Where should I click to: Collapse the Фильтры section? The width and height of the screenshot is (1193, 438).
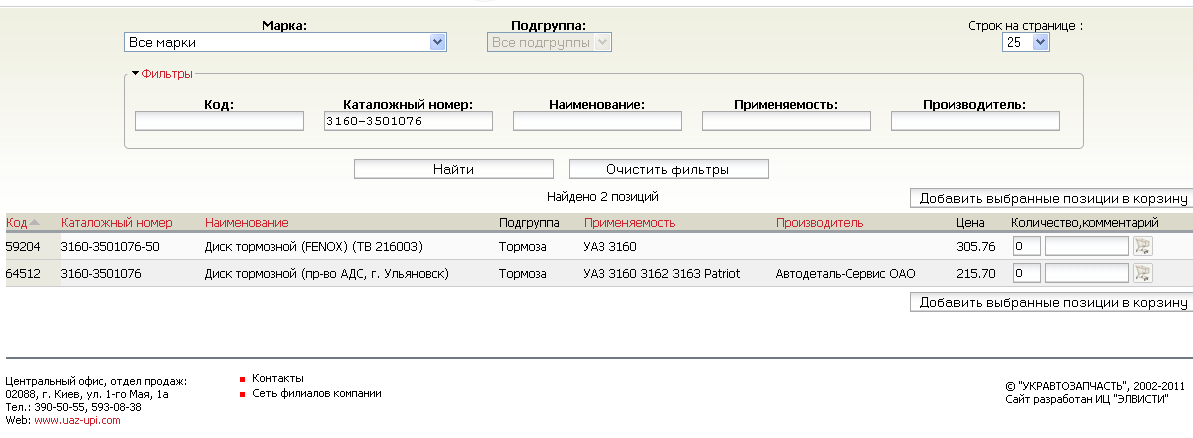pos(162,74)
